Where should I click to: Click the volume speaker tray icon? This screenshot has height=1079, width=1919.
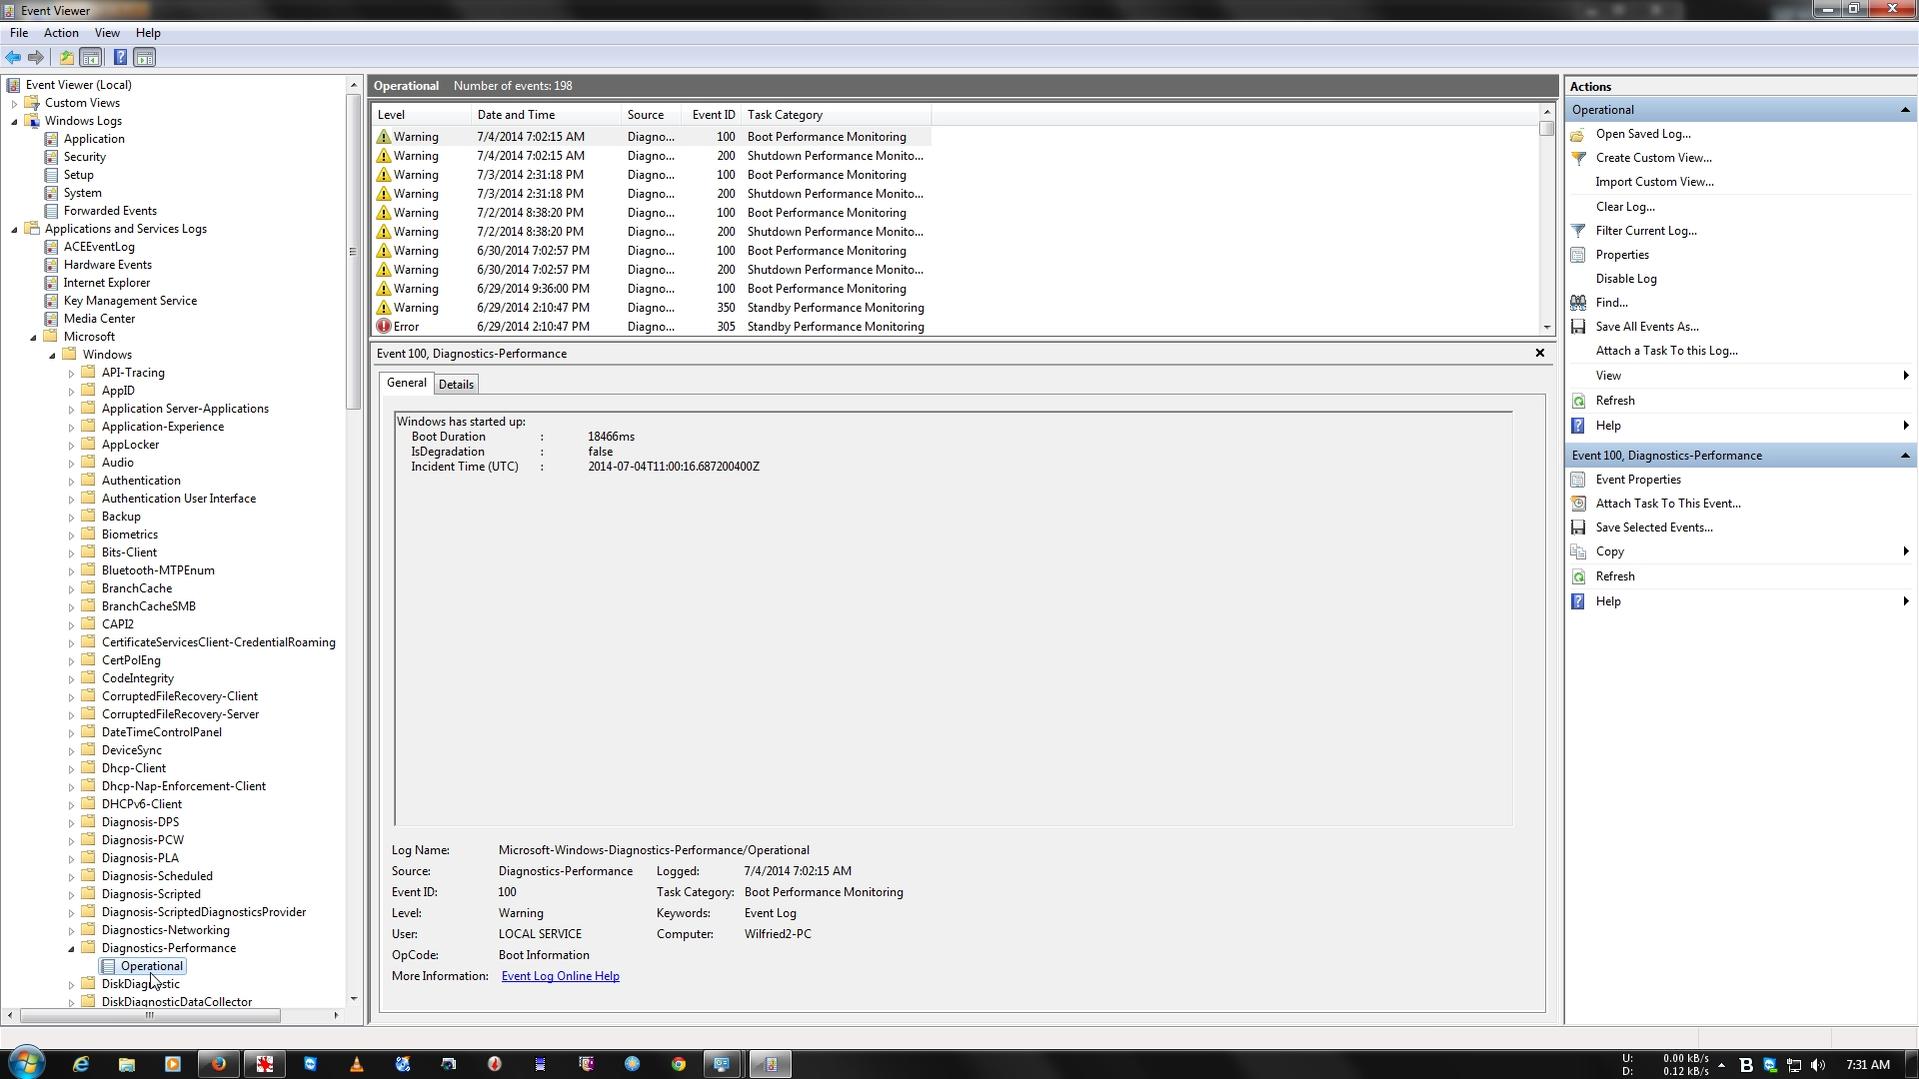[x=1817, y=1065]
